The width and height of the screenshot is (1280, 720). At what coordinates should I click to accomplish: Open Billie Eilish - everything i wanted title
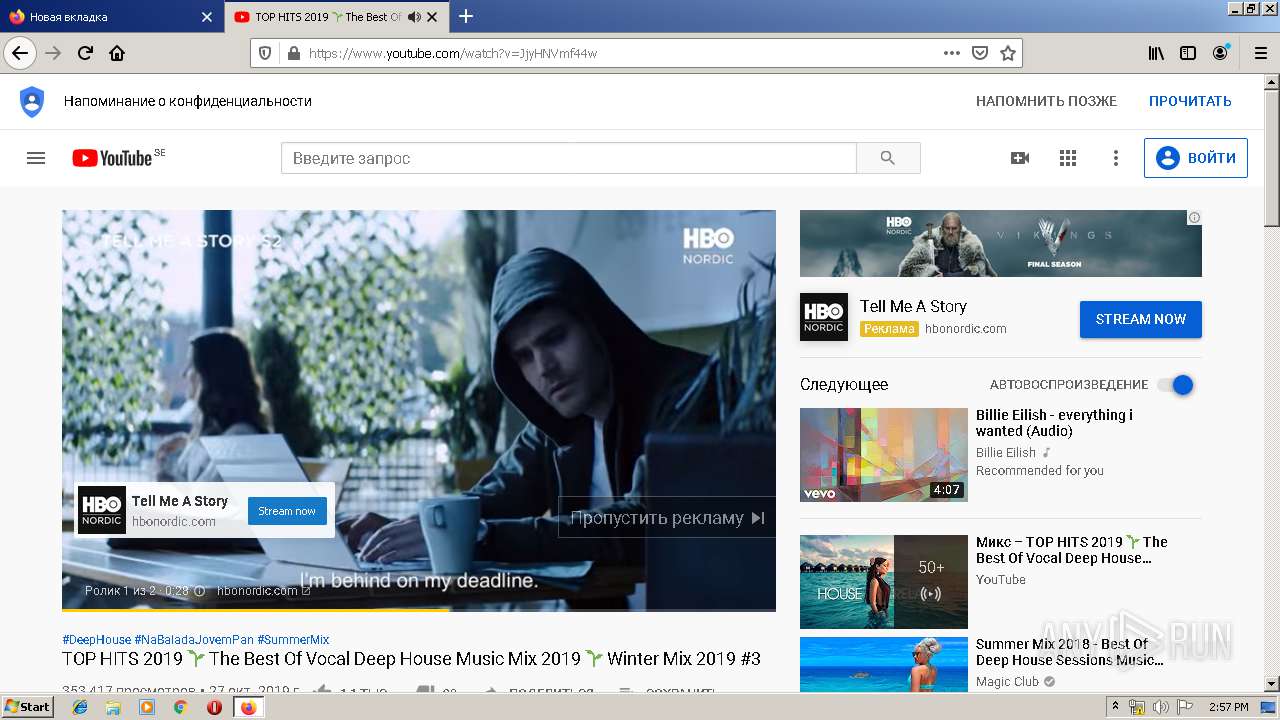pos(1055,423)
